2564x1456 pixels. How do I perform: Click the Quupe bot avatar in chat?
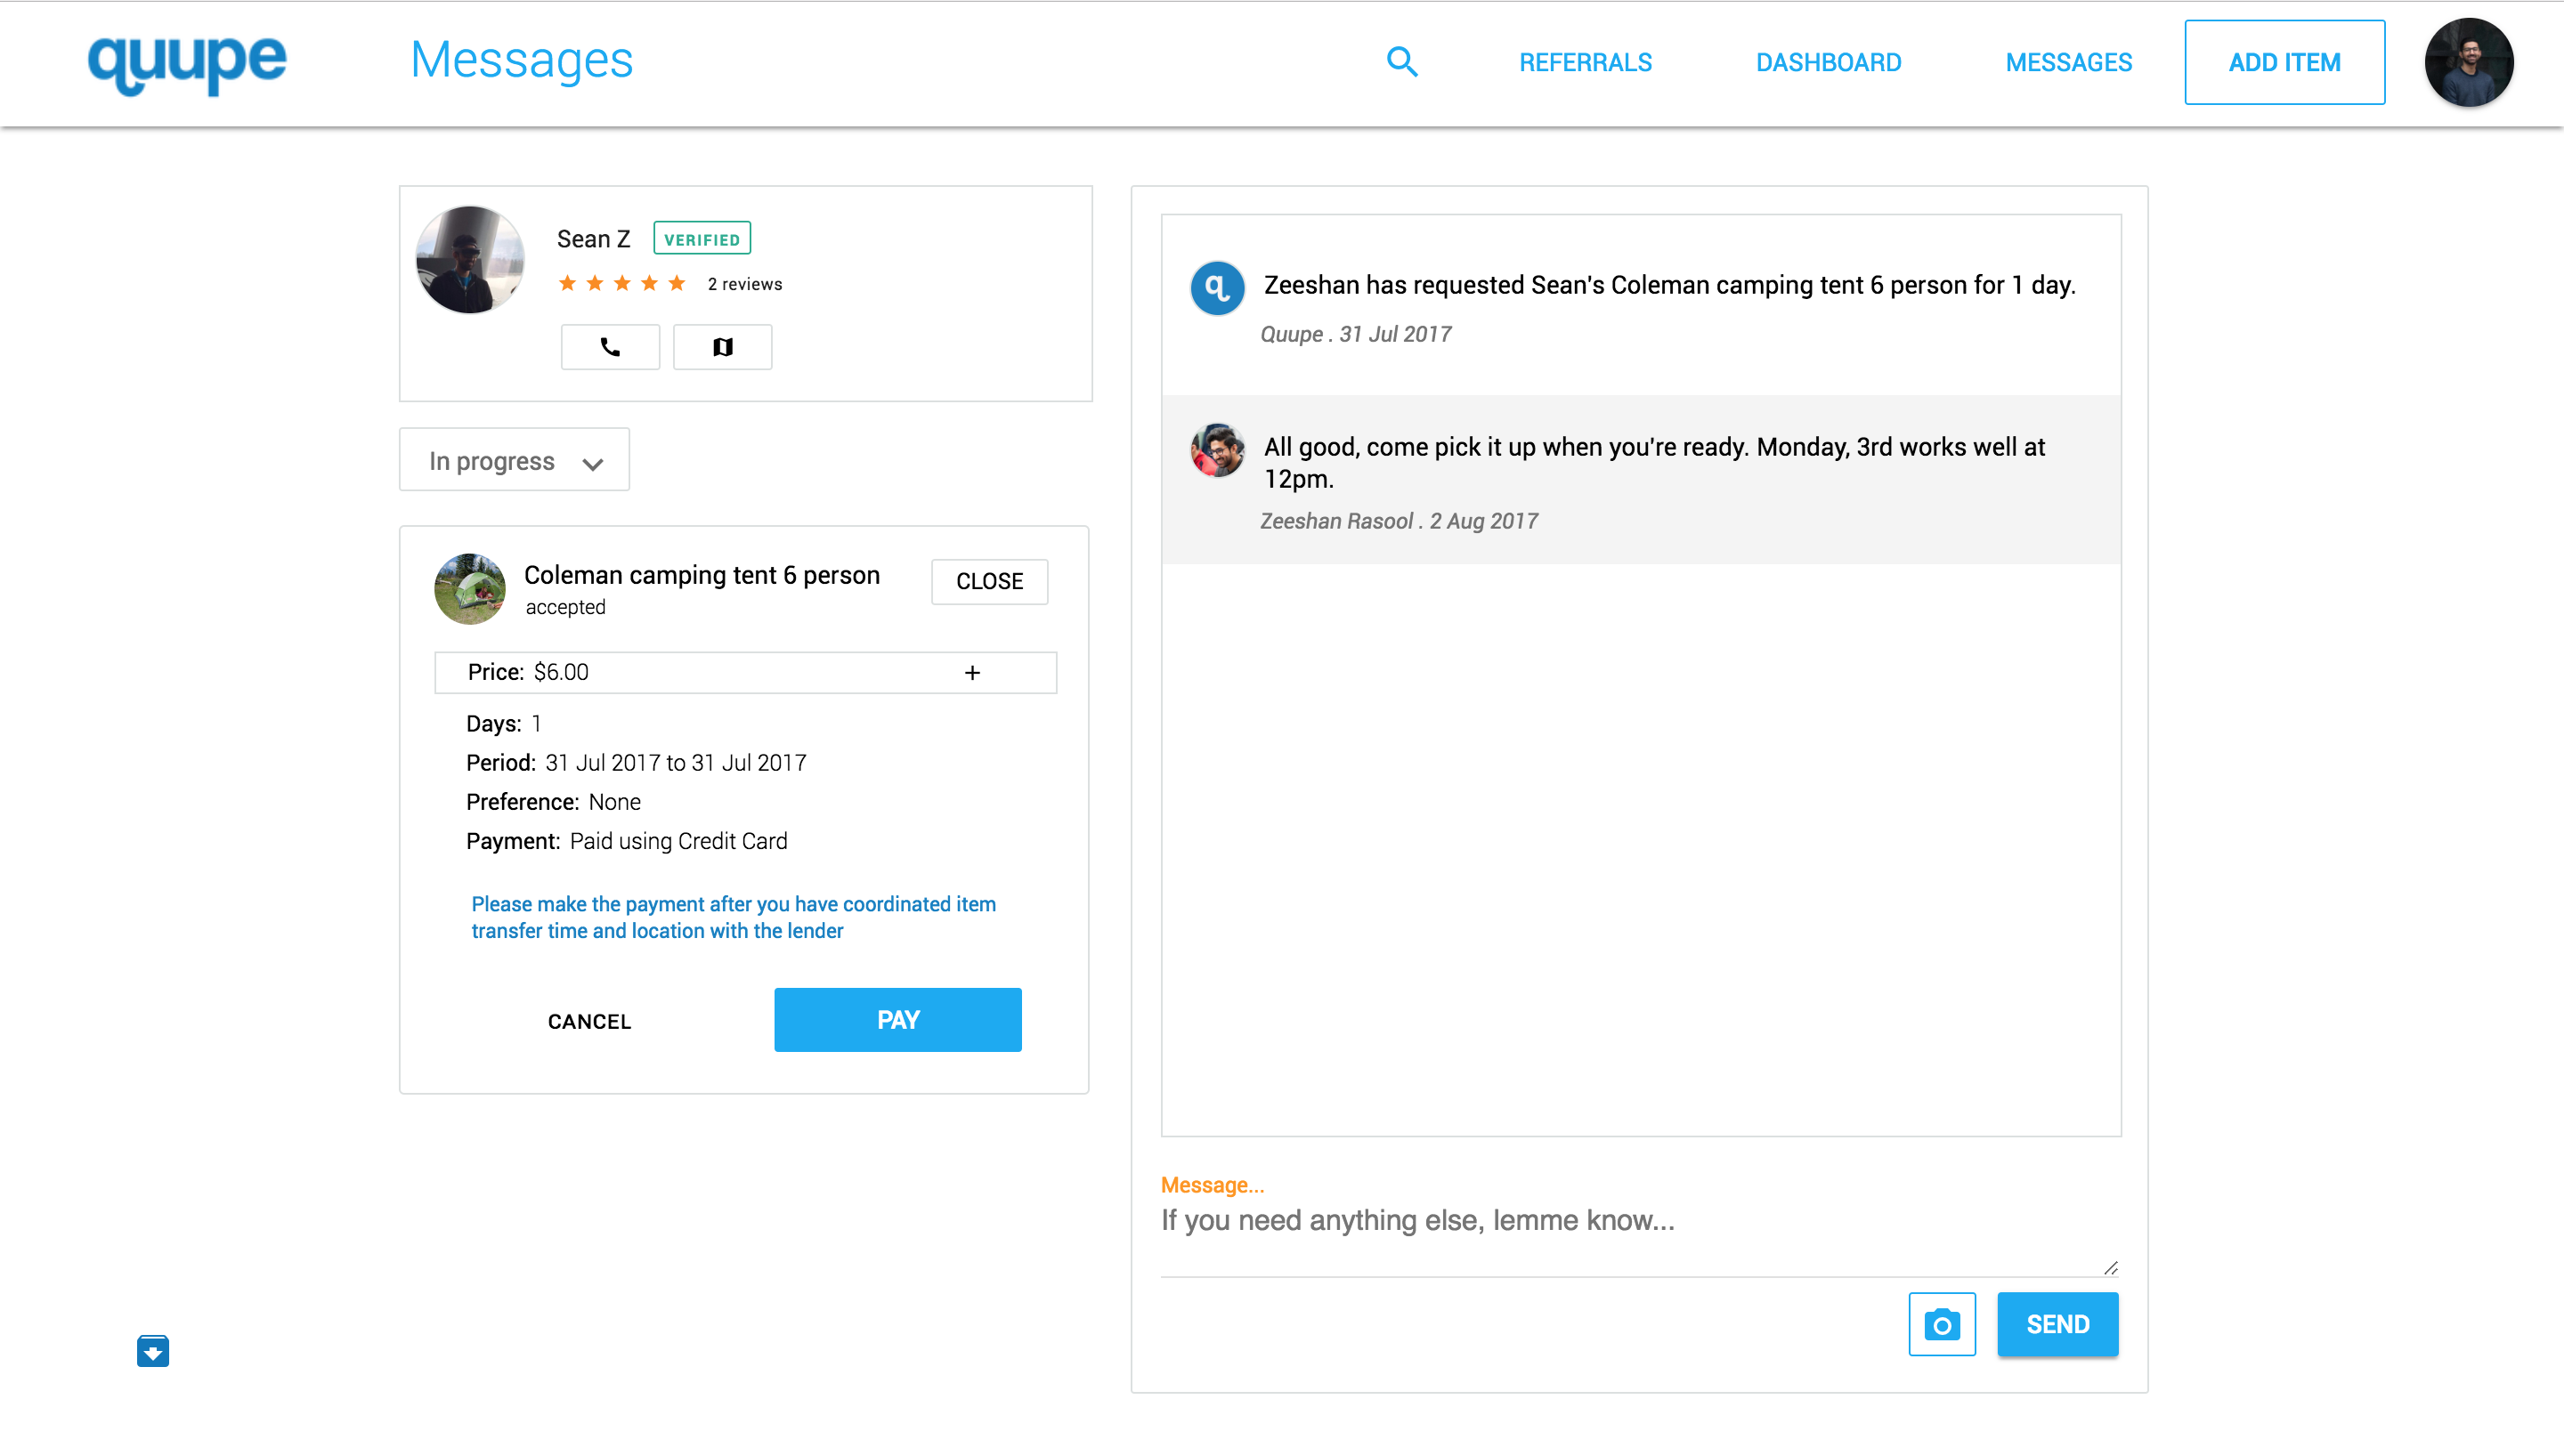coord(1216,288)
